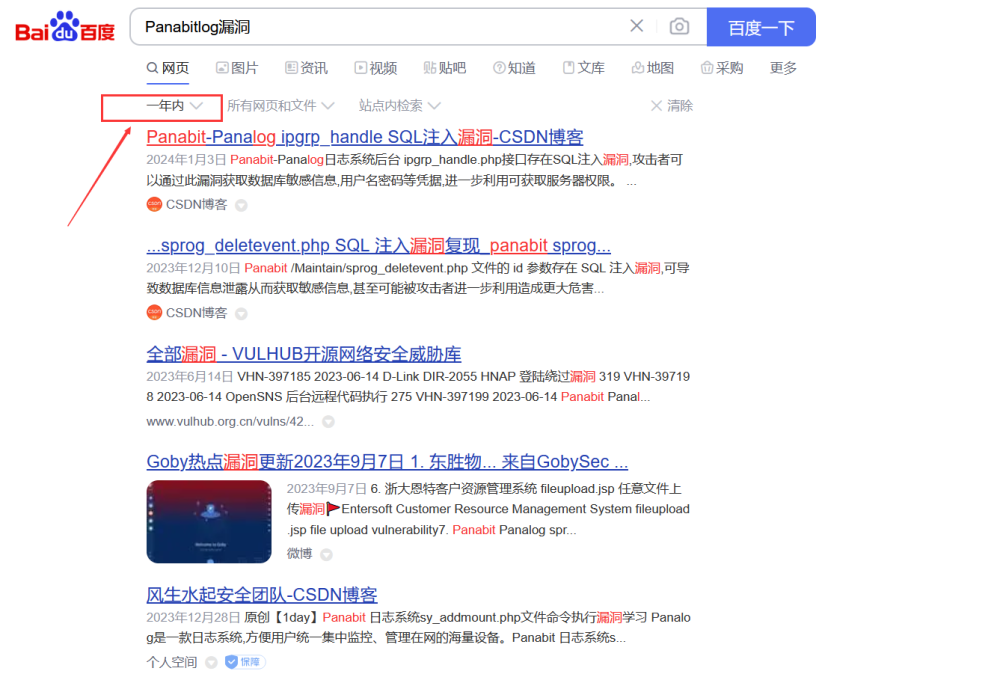Open the 知道 tab

point(515,68)
